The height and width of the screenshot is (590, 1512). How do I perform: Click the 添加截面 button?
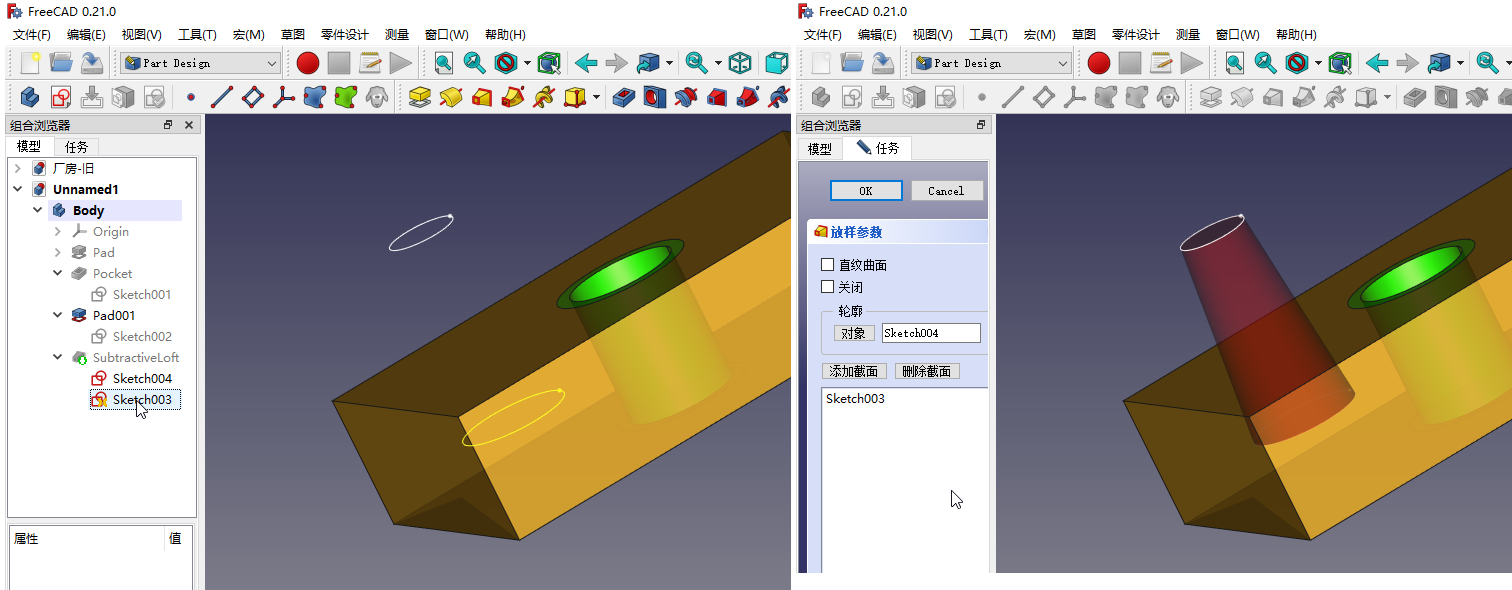854,371
